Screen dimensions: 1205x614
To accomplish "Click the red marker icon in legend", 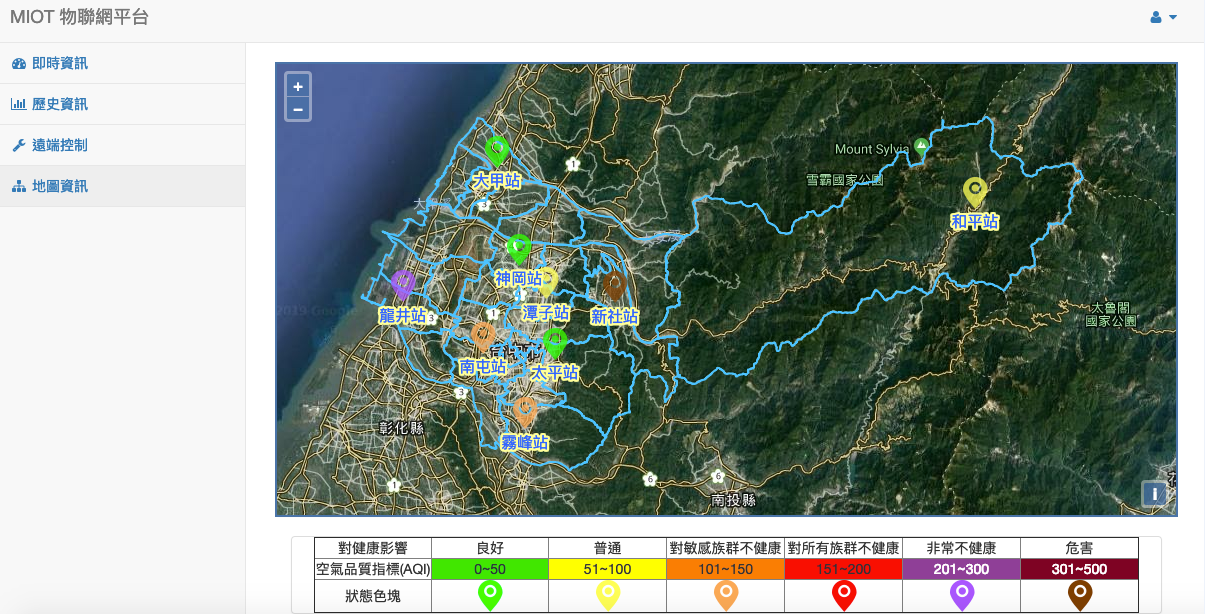I will pos(844,594).
